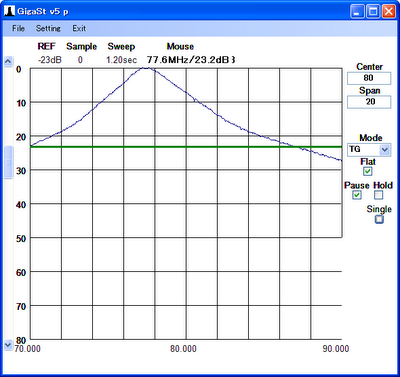Screen dimensions: 400x377
Task: Click the GigaSt title bar app icon
Action: pos(9,11)
